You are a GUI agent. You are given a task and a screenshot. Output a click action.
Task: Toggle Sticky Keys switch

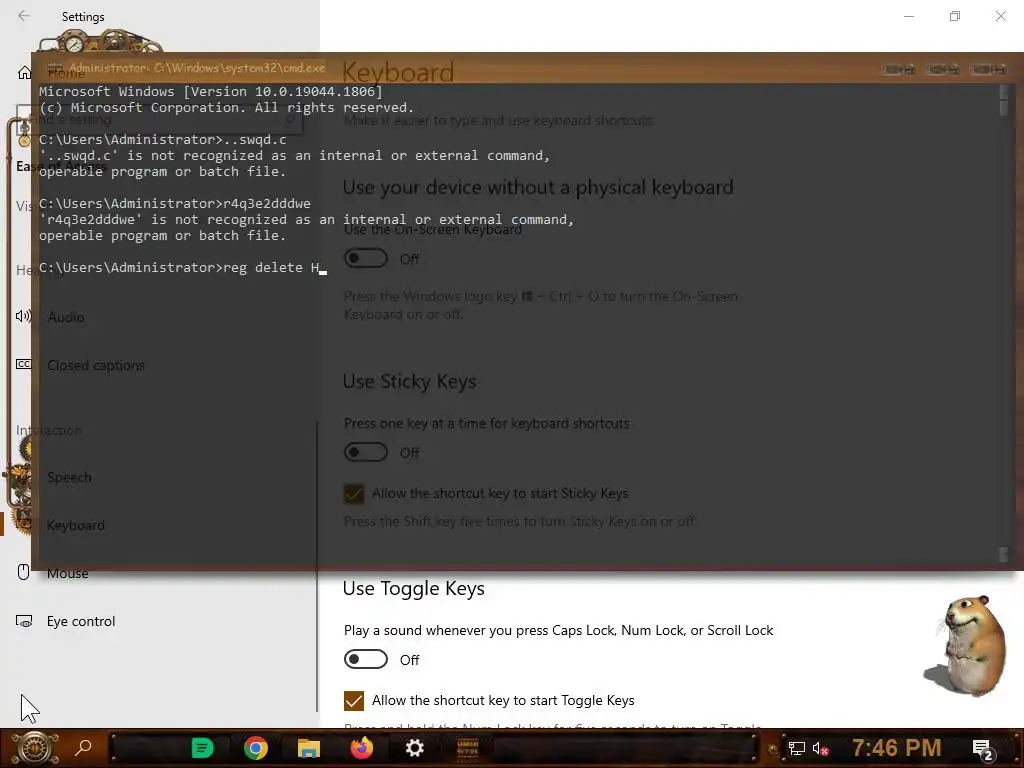pos(366,453)
